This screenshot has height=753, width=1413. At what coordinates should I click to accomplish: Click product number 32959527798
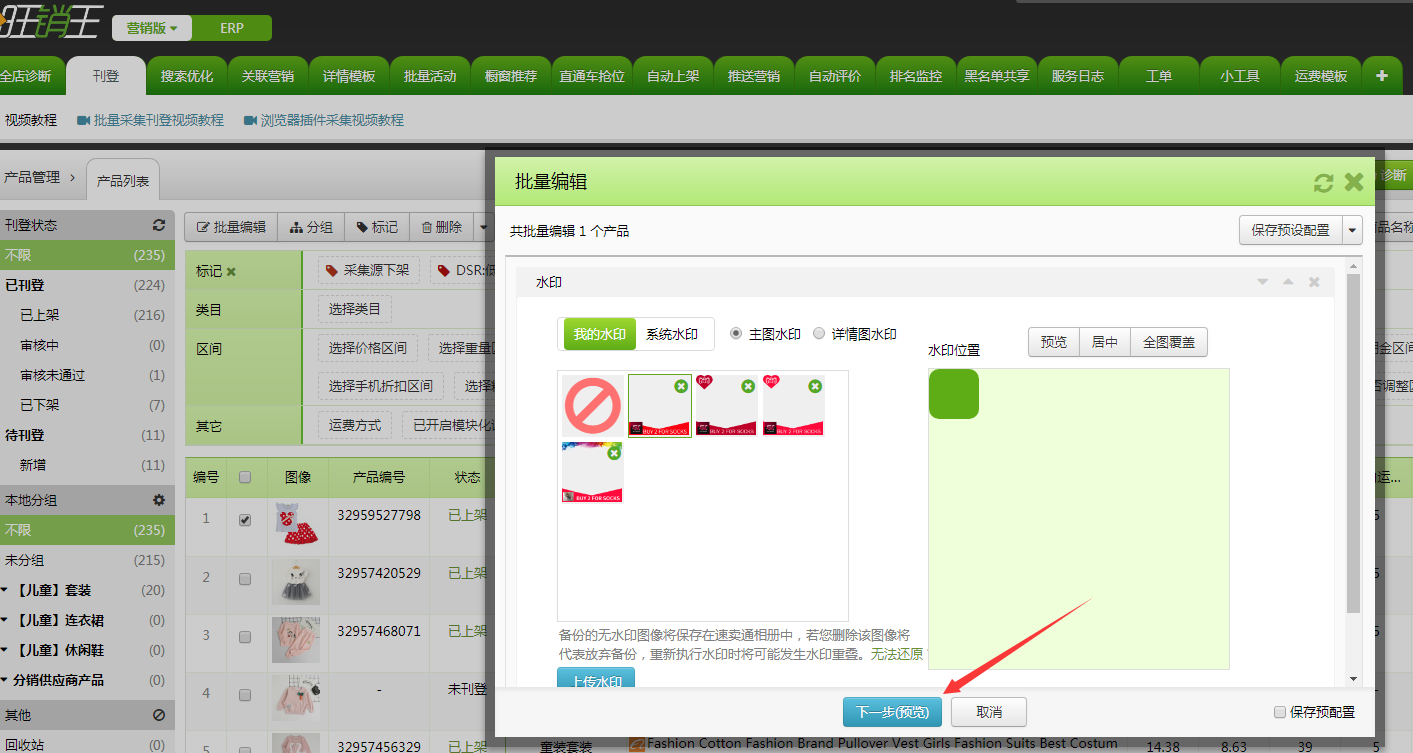point(379,516)
